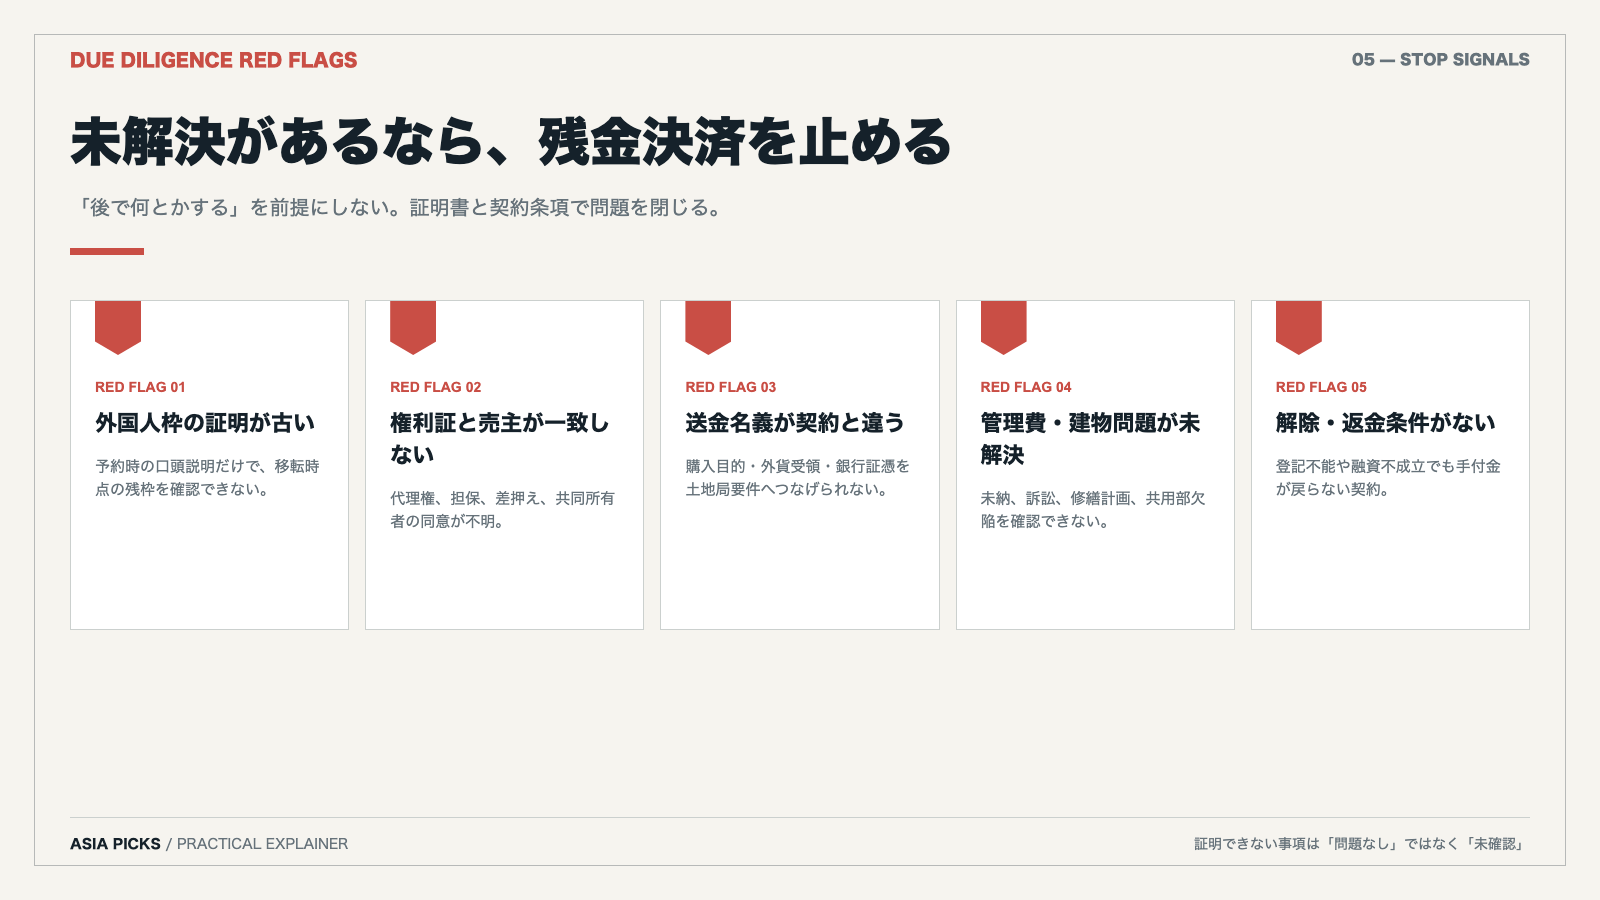Select the DUE DILIGENCE RED FLAGS header
Screen dimensions: 1600x900
[213, 60]
